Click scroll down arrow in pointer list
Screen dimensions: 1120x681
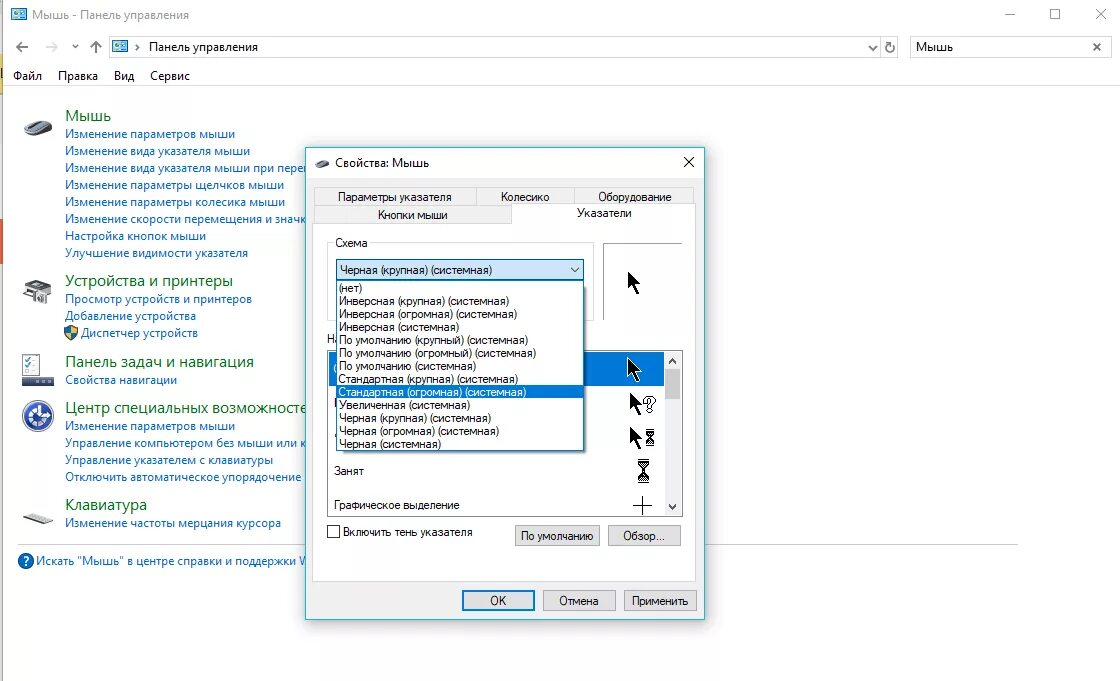click(672, 507)
